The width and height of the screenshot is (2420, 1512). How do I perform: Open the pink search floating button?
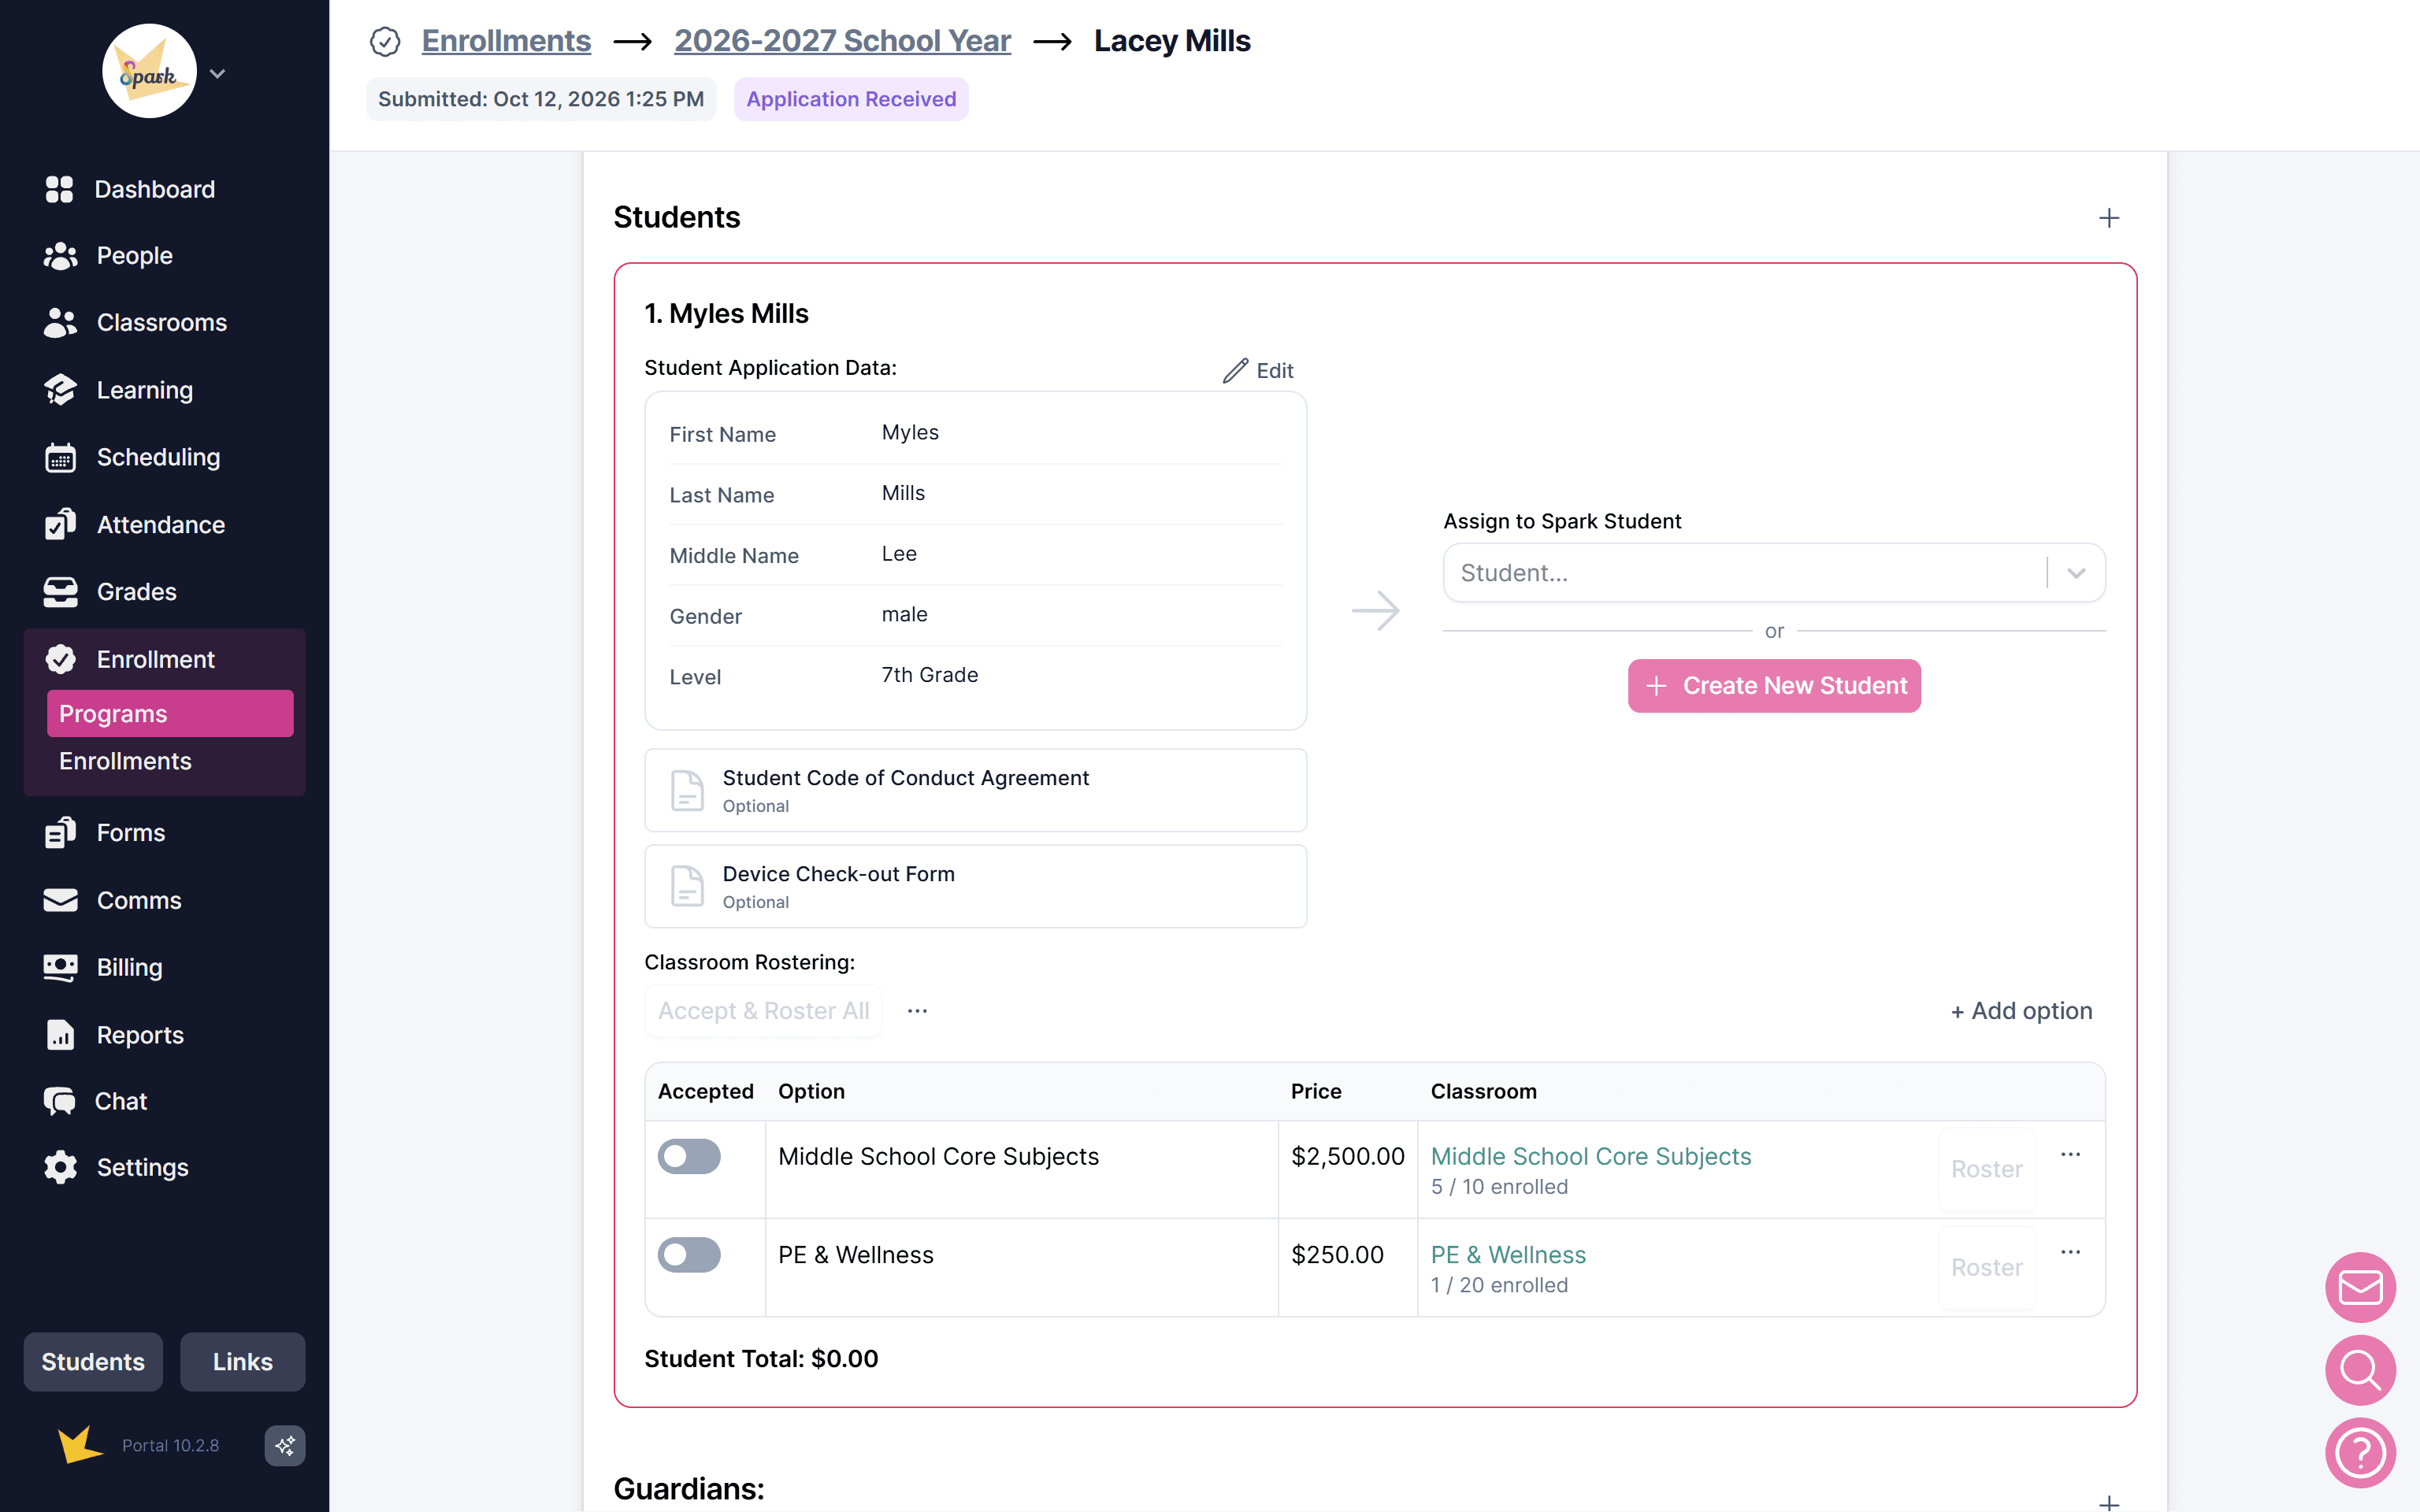point(2360,1370)
